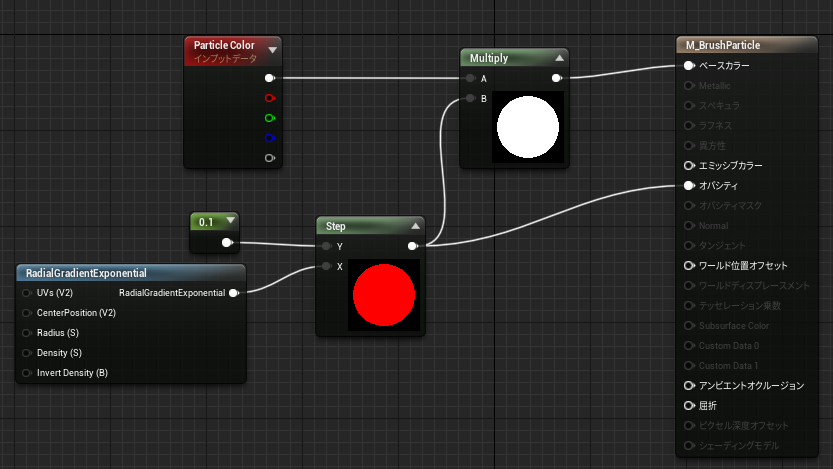This screenshot has height=469, width=833.
Task: Click the Step red circle preview
Action: [x=384, y=295]
